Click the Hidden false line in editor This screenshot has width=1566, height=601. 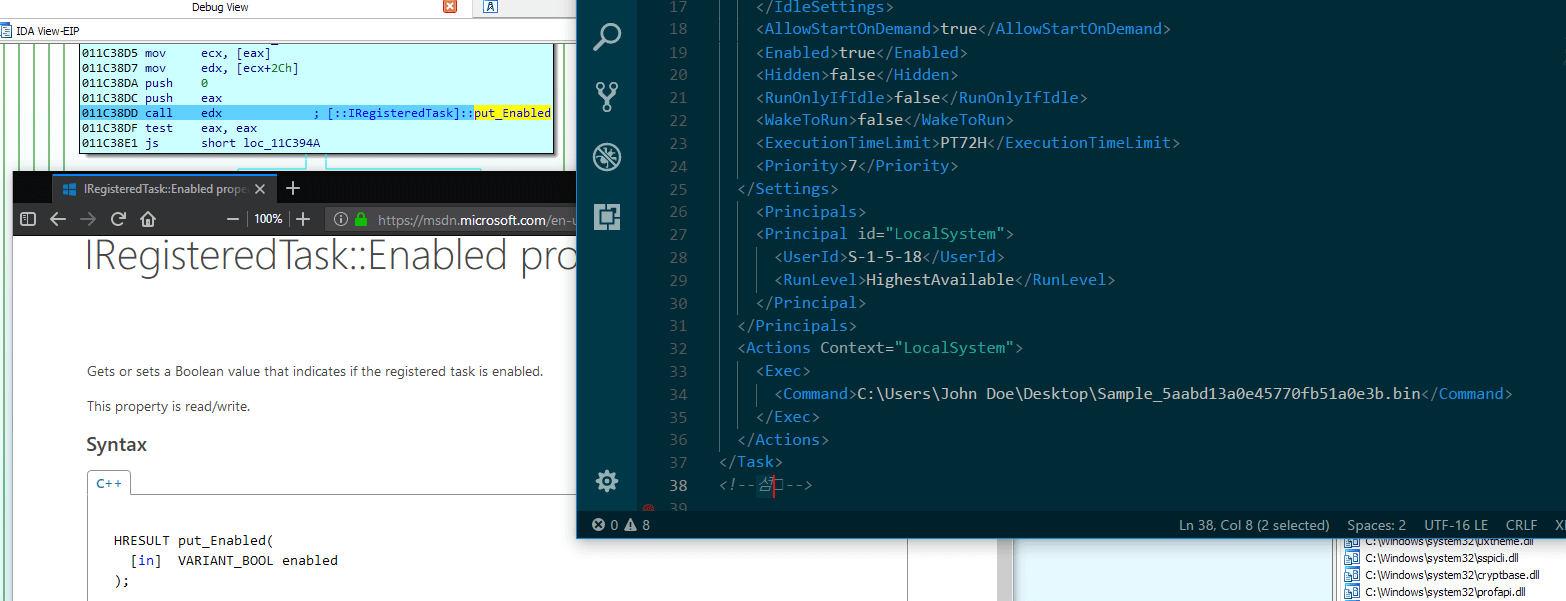[x=857, y=75]
